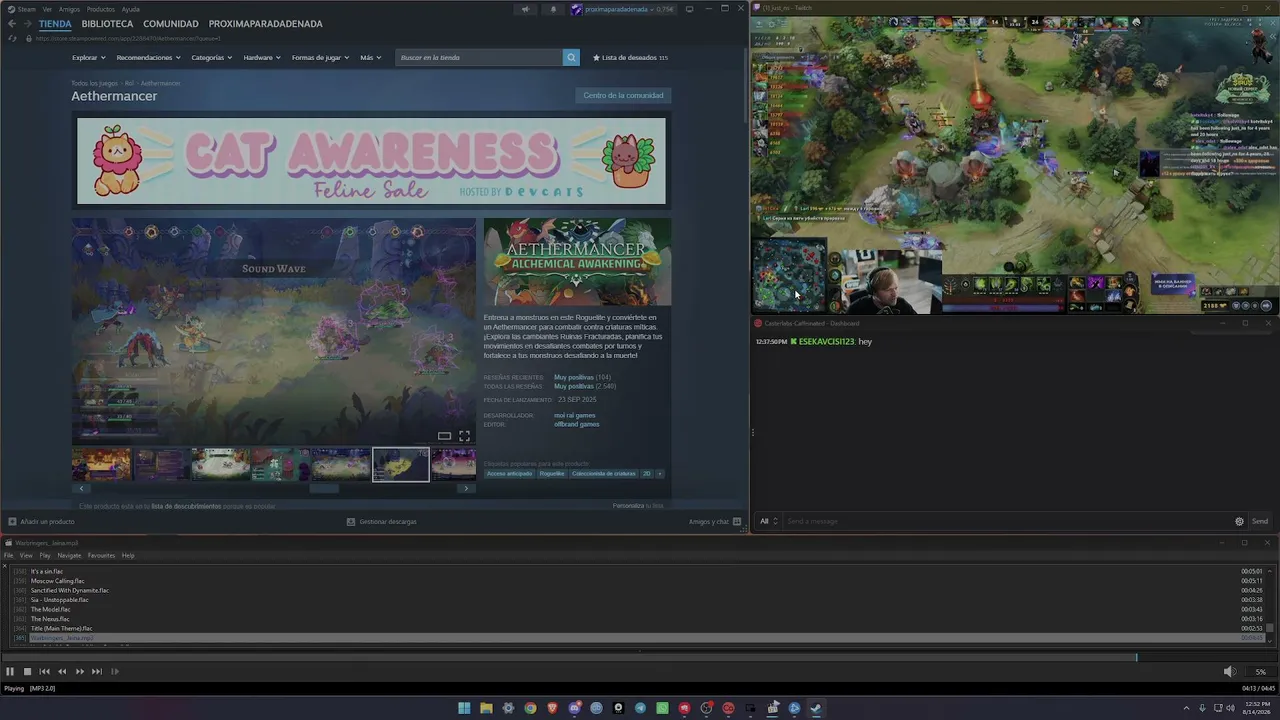Open the All chat filter dropdown

(x=768, y=521)
